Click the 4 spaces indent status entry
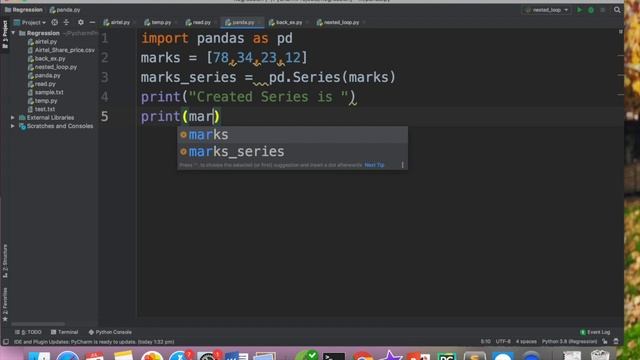The width and height of the screenshot is (640, 360). pos(526,341)
